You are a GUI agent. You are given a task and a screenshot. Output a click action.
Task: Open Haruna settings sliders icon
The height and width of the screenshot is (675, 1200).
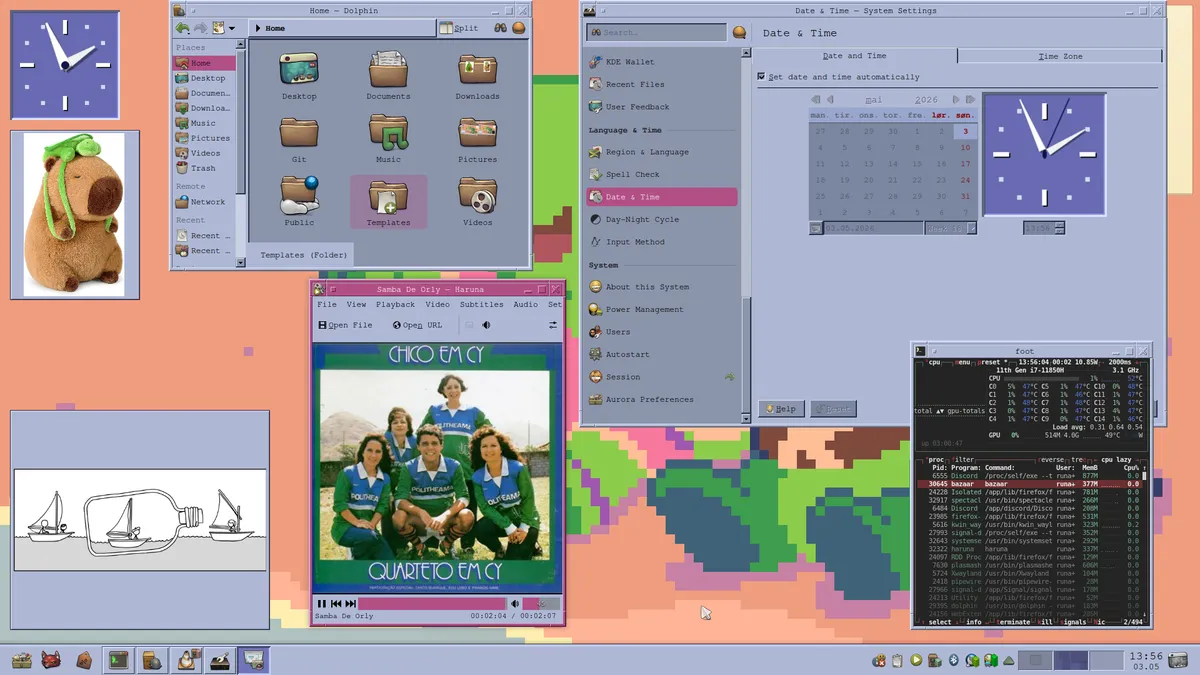(553, 325)
